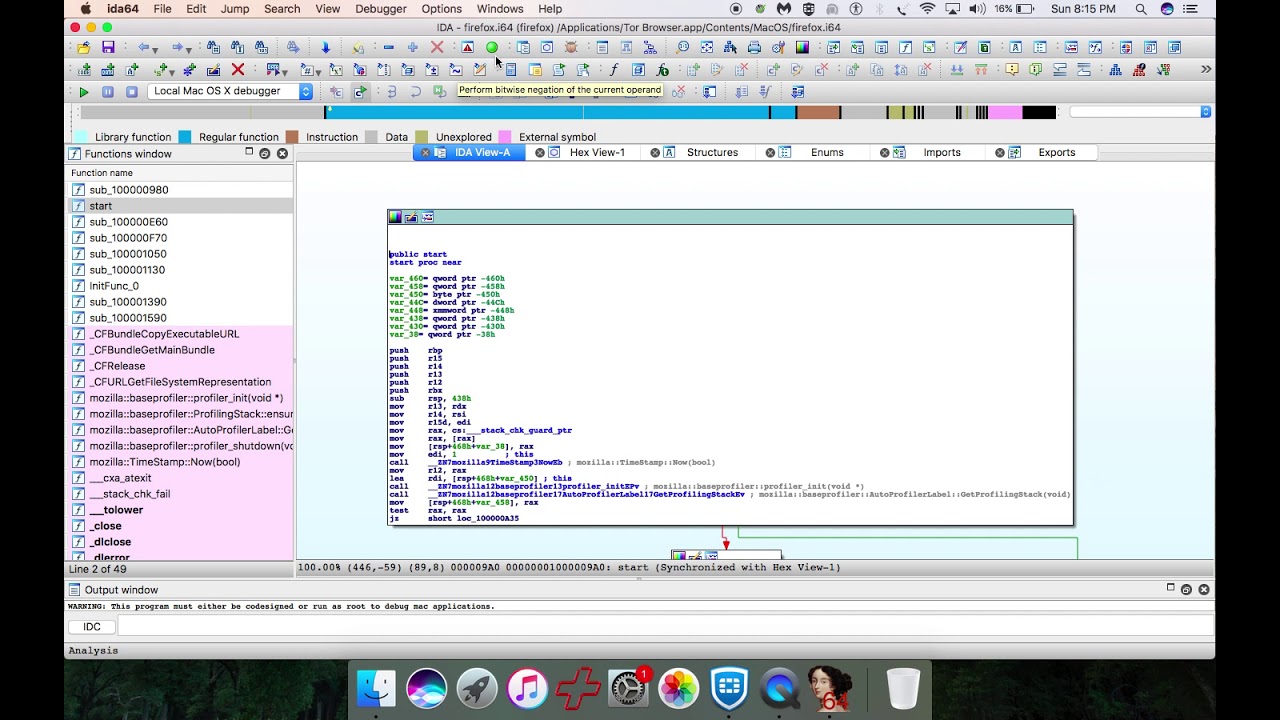Viewport: 1280px width, 720px height.
Task: Click the red X delete icon in second toolbar row
Action: 238,69
